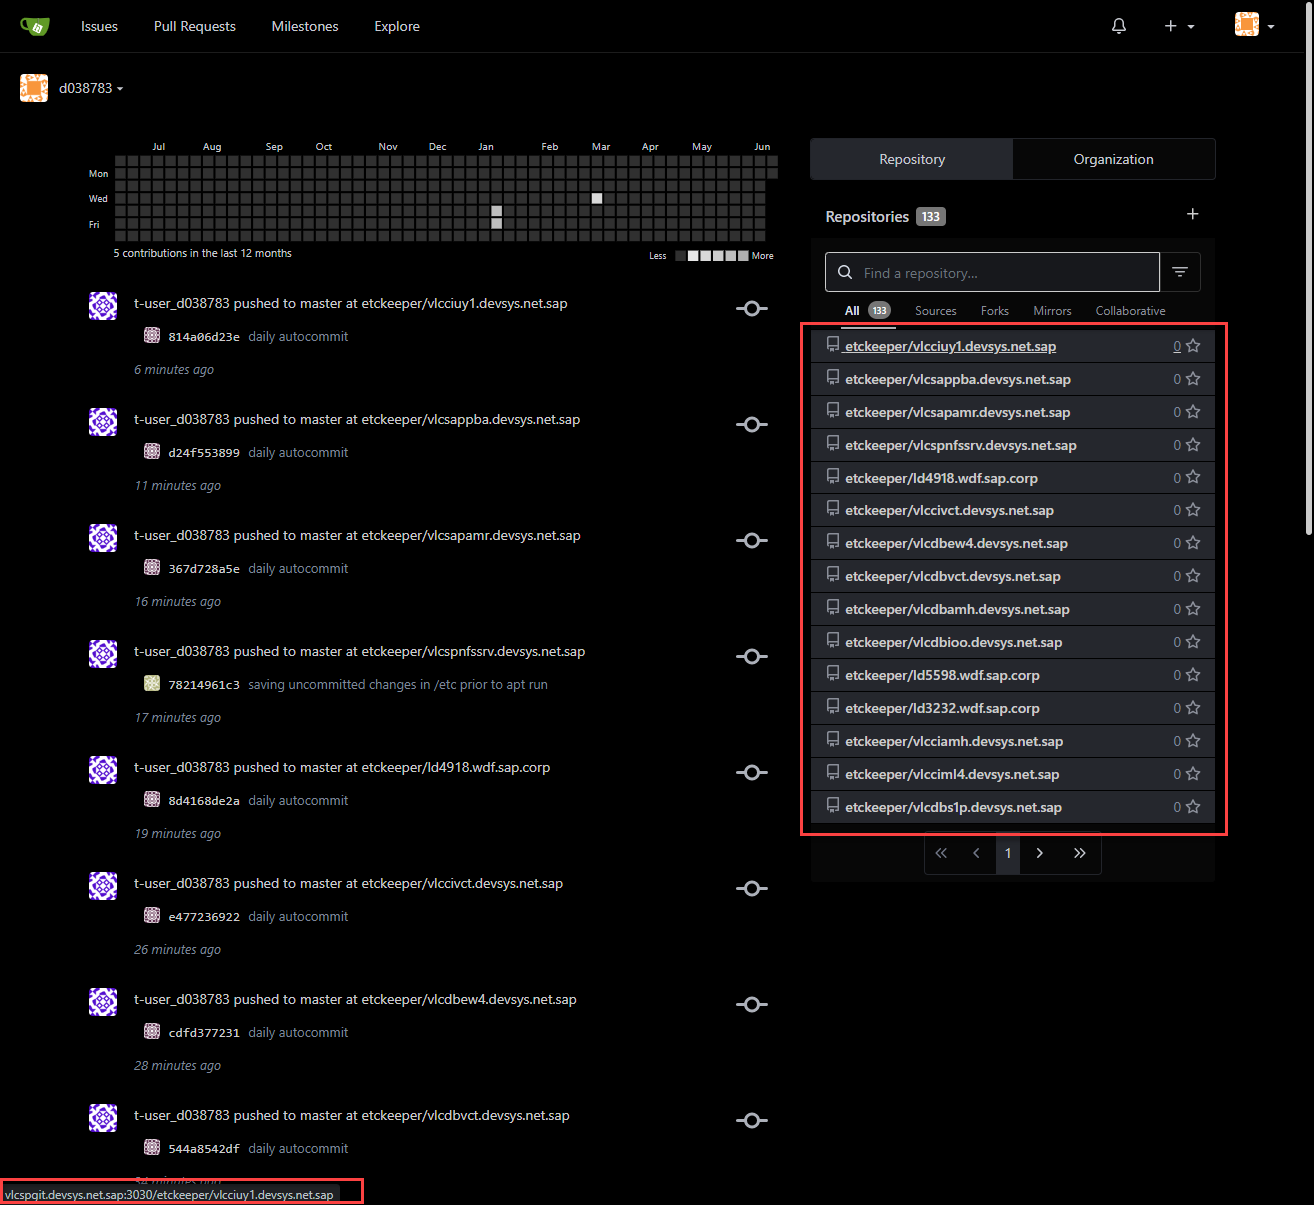Open commit e477236922
Viewport: 1314px width, 1205px height.
pos(204,917)
